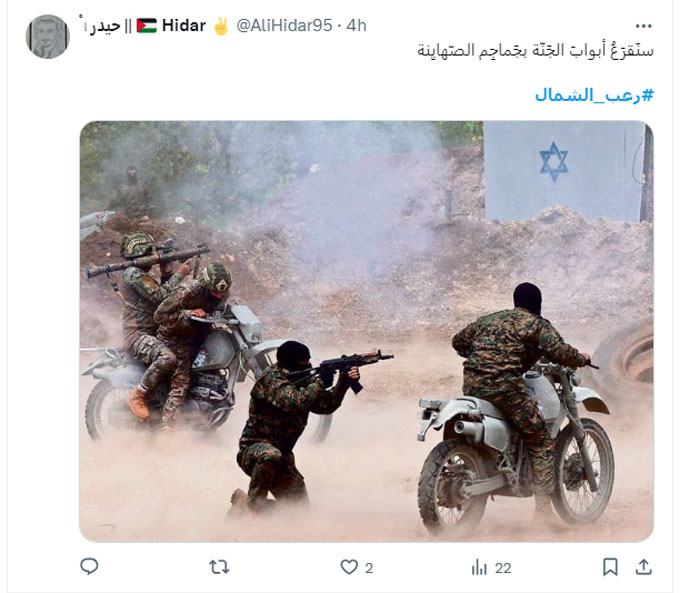
Task: Open the blue Arabic hashtag link
Action: pos(594,95)
